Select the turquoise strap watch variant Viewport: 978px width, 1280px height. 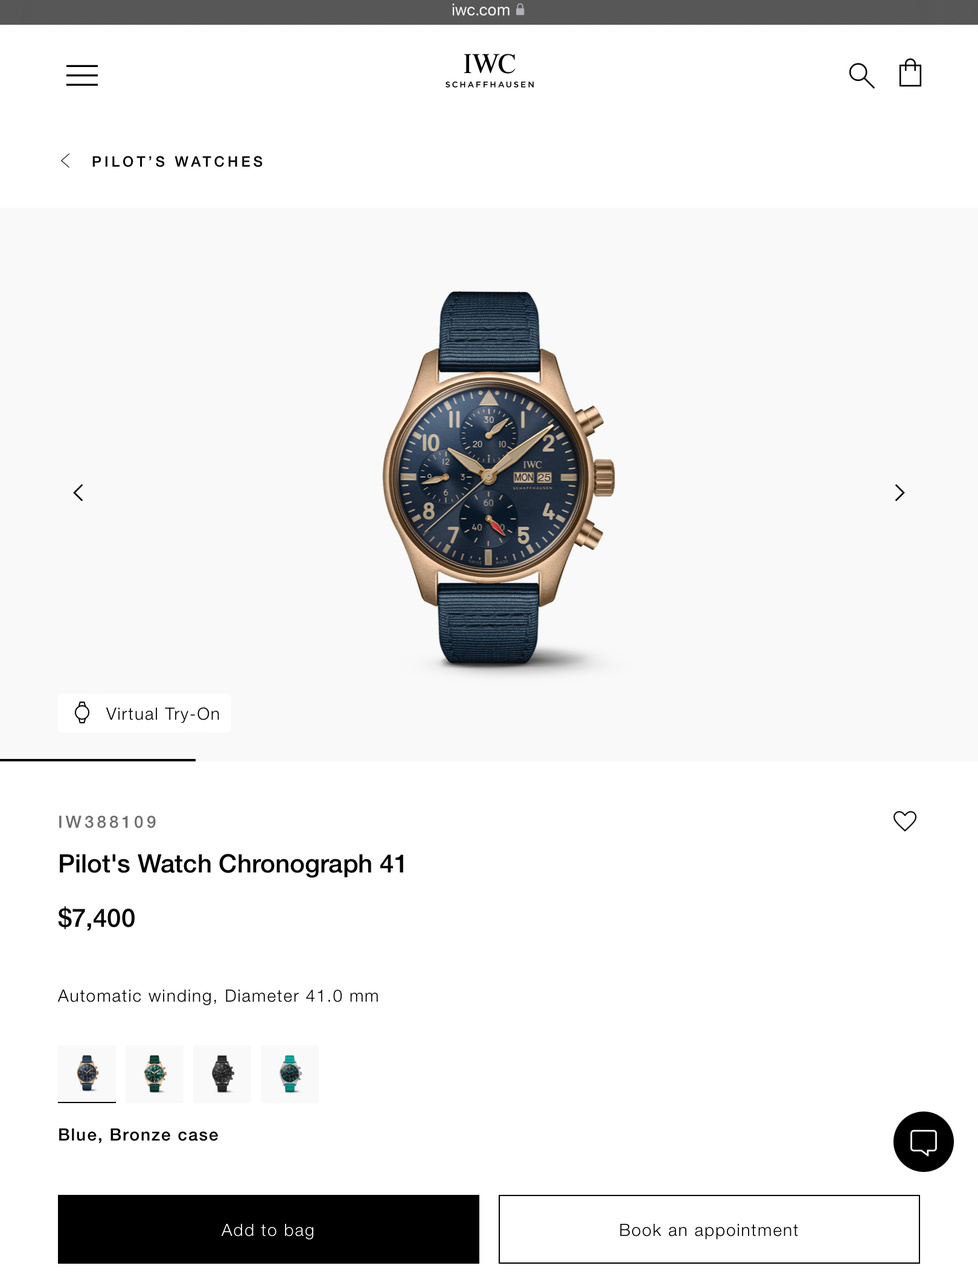290,1074
